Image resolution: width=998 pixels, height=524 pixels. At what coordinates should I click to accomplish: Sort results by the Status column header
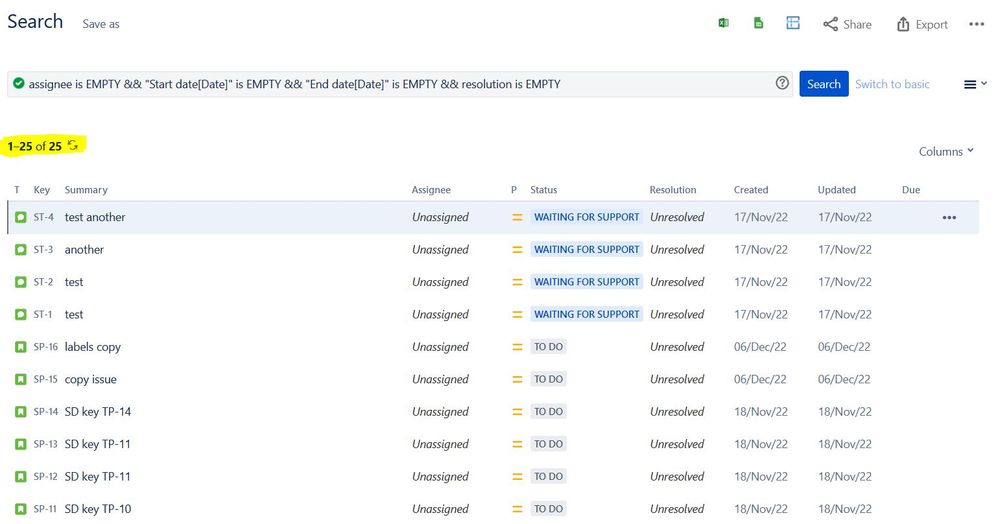pos(544,190)
